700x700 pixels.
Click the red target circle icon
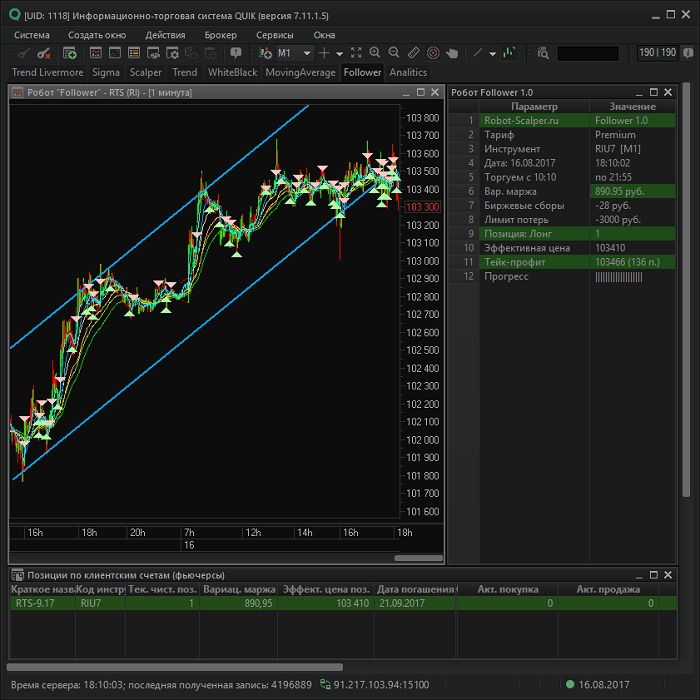click(x=433, y=53)
